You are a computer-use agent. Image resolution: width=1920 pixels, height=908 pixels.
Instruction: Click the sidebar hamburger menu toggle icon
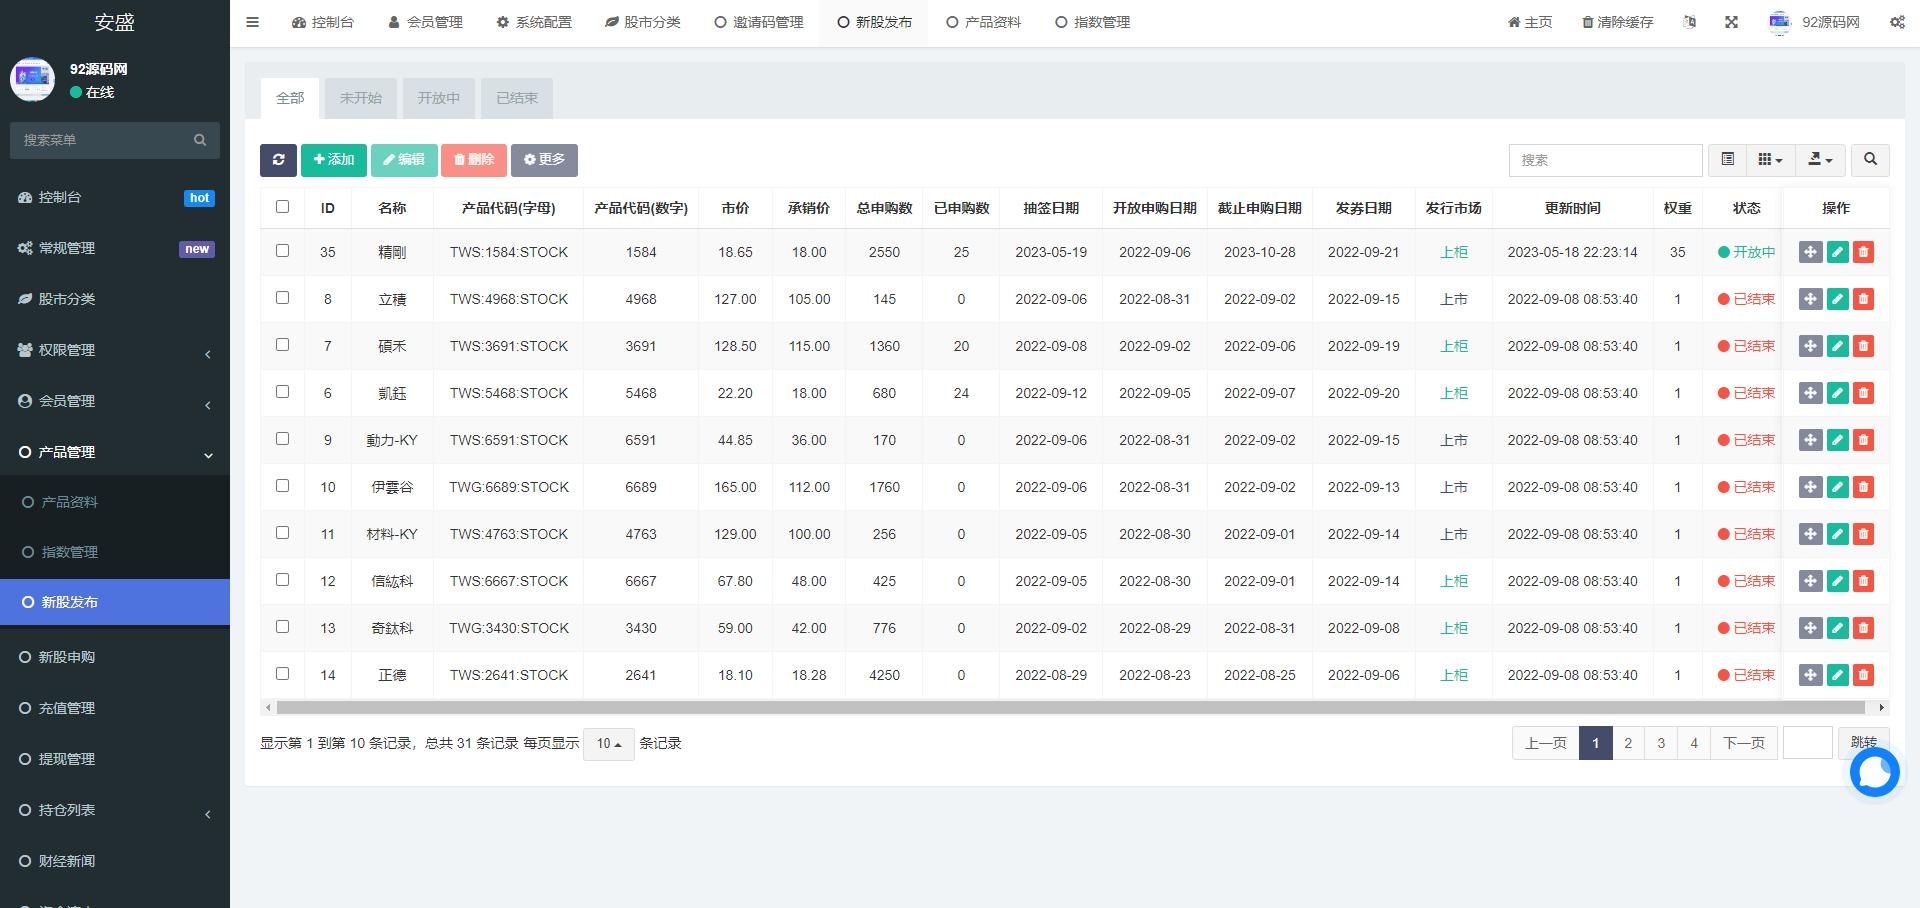(253, 22)
